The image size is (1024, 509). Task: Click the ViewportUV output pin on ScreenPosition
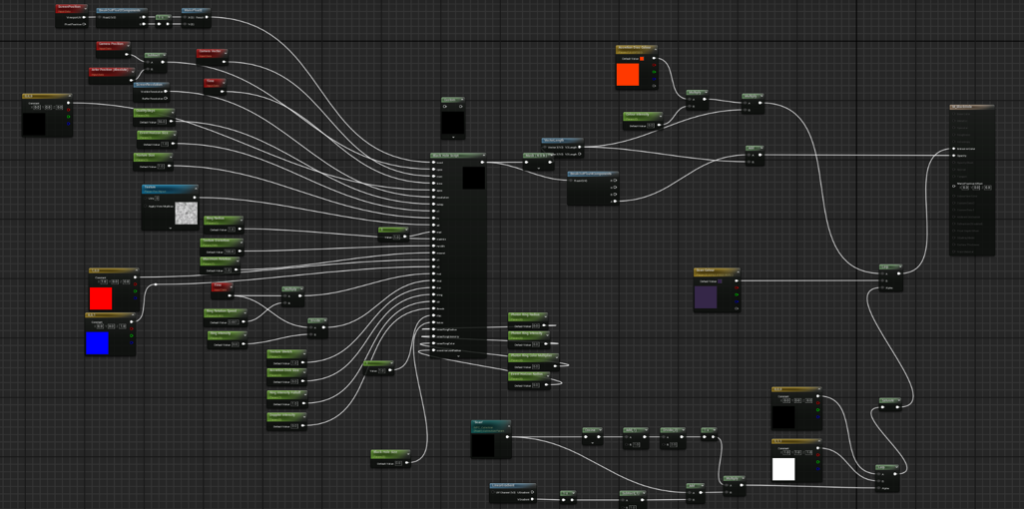[x=85, y=18]
